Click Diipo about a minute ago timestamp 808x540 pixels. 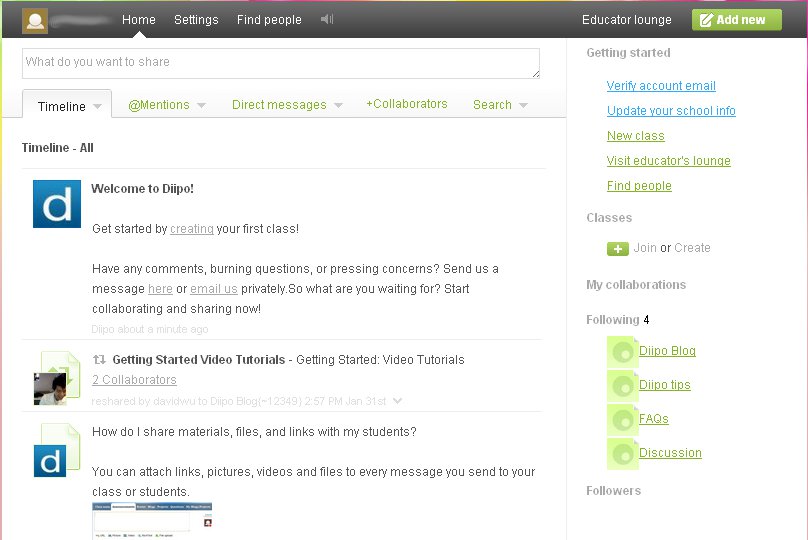click(x=150, y=329)
